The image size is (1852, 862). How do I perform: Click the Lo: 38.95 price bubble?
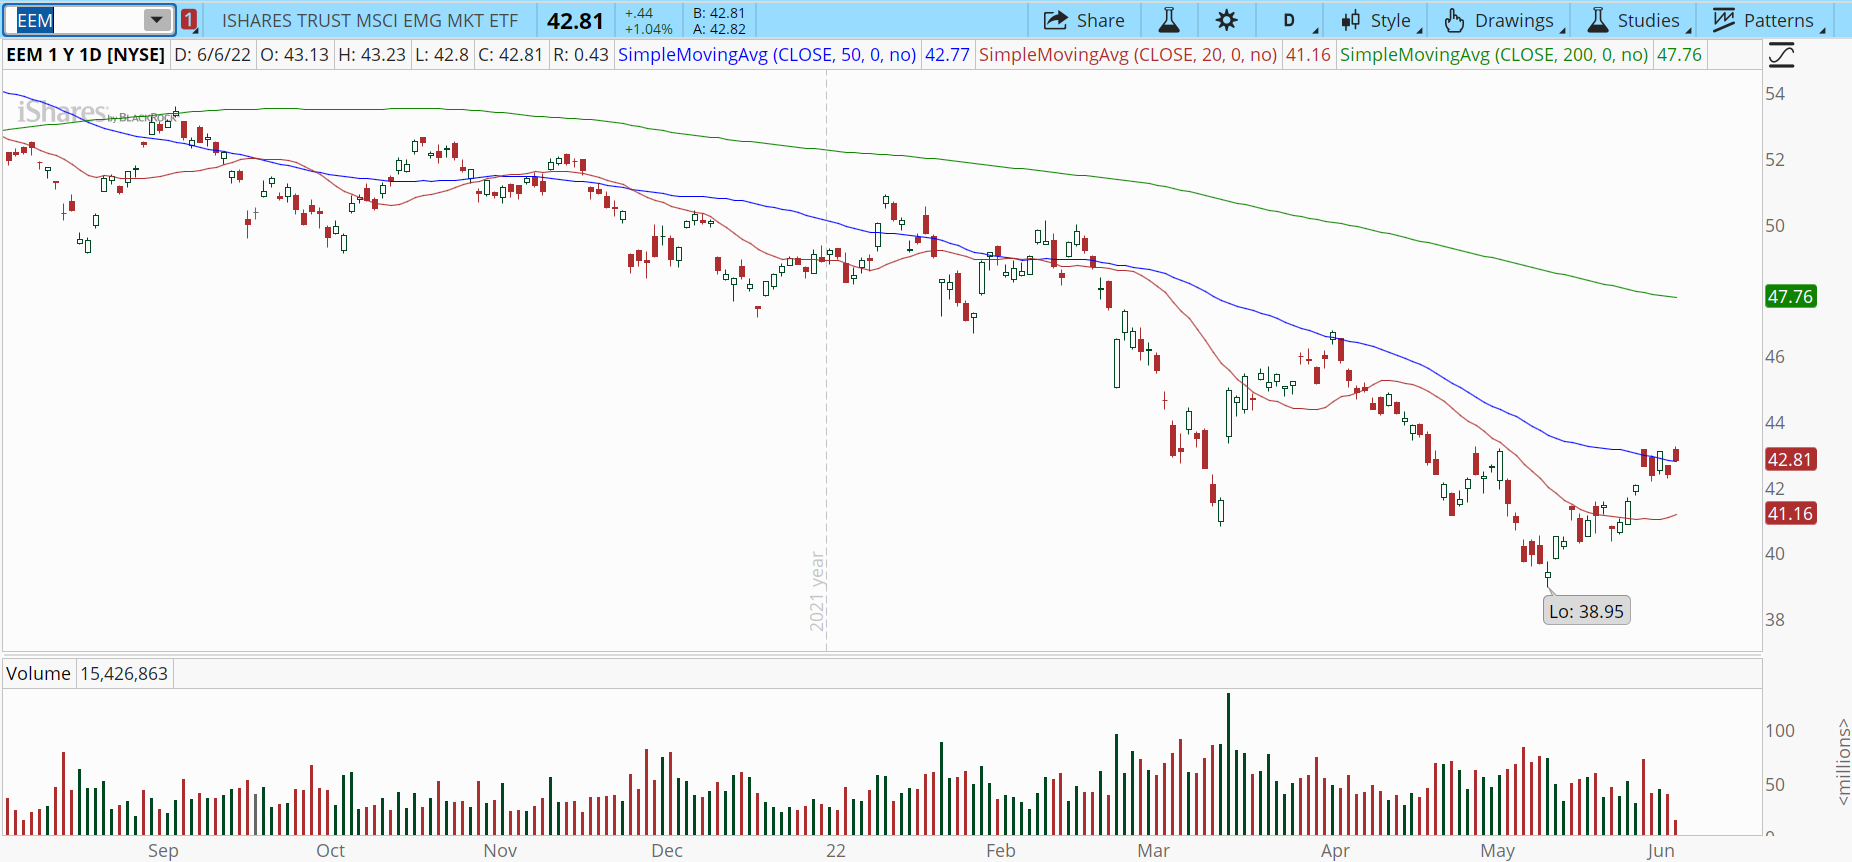pos(1586,611)
